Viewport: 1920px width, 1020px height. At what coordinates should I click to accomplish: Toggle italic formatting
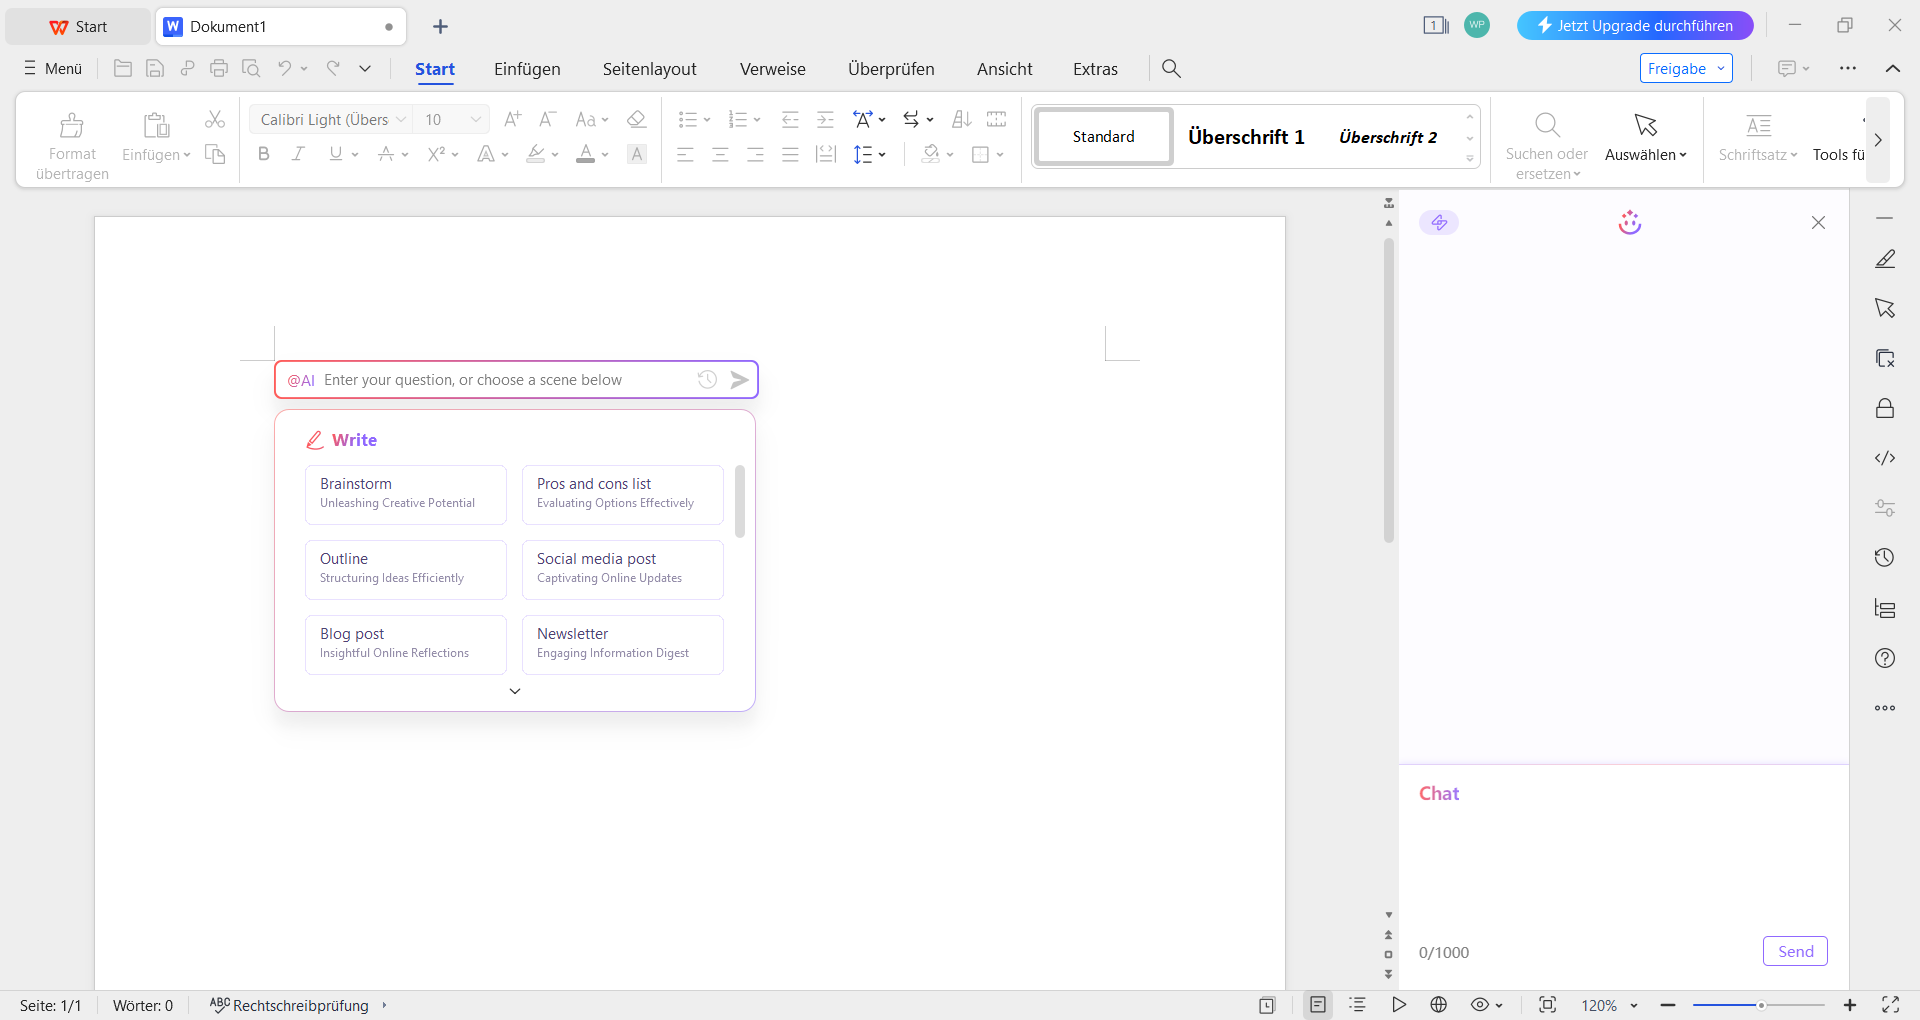(298, 154)
